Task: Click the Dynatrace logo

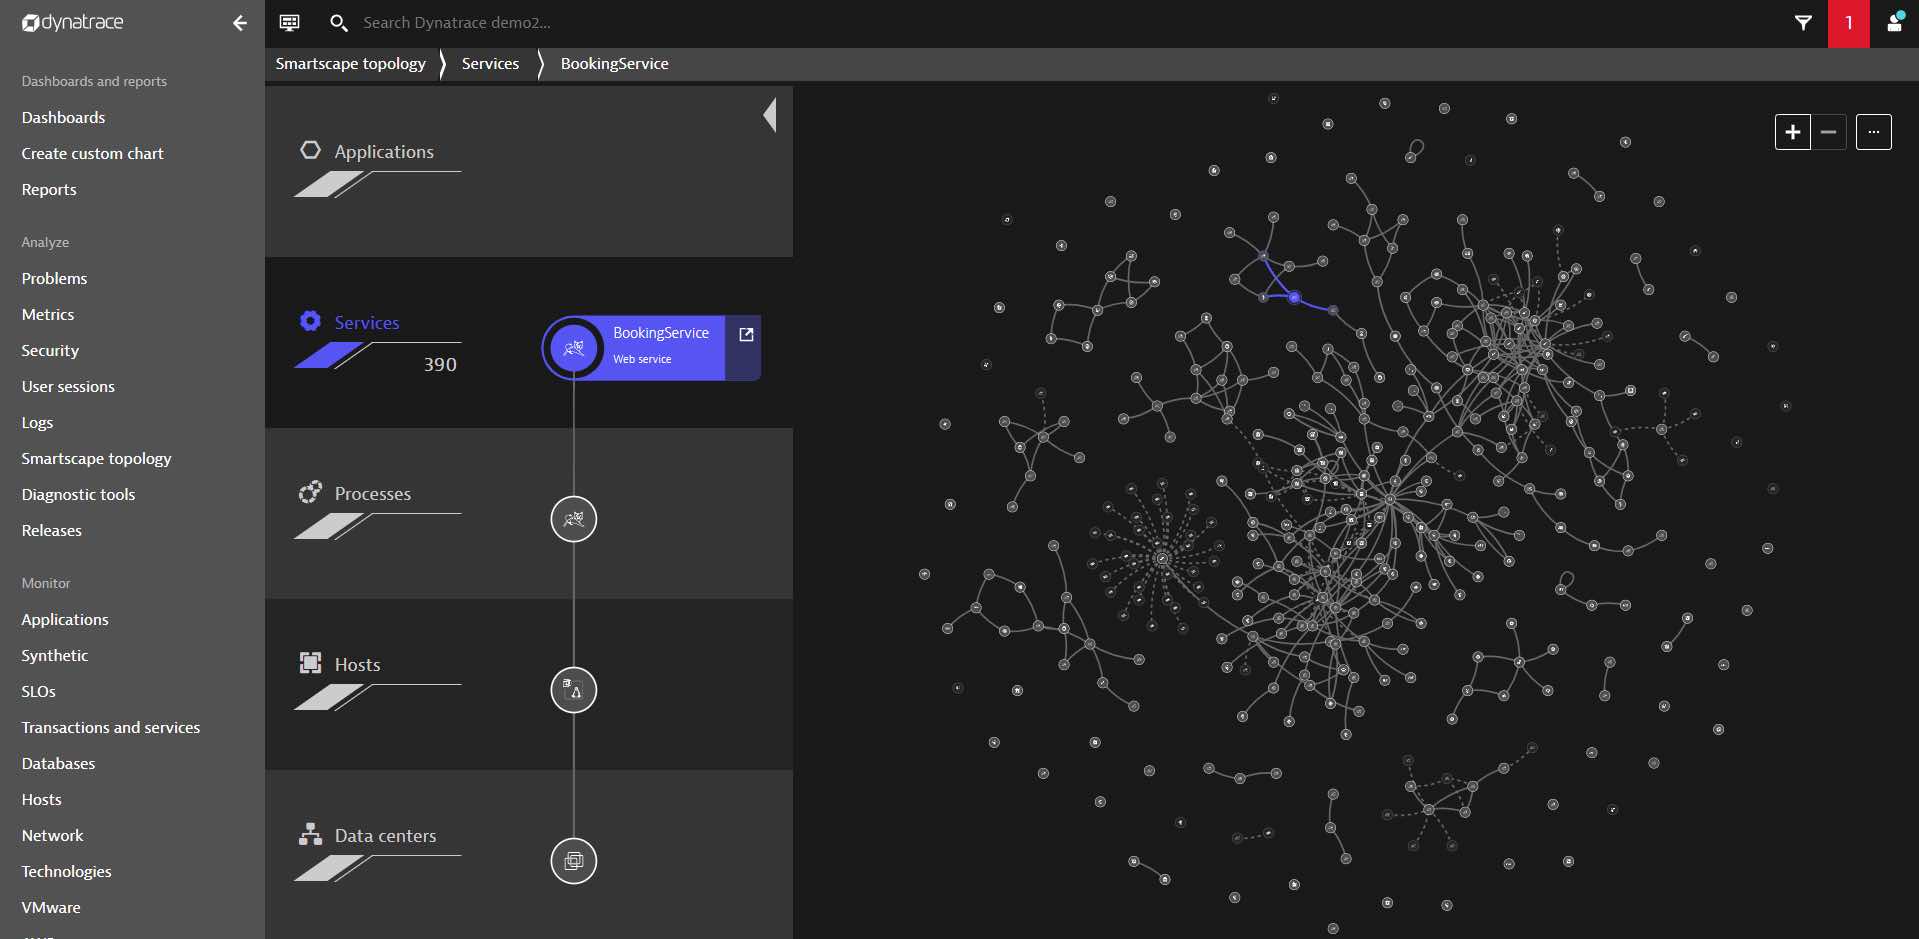Action: 72,22
